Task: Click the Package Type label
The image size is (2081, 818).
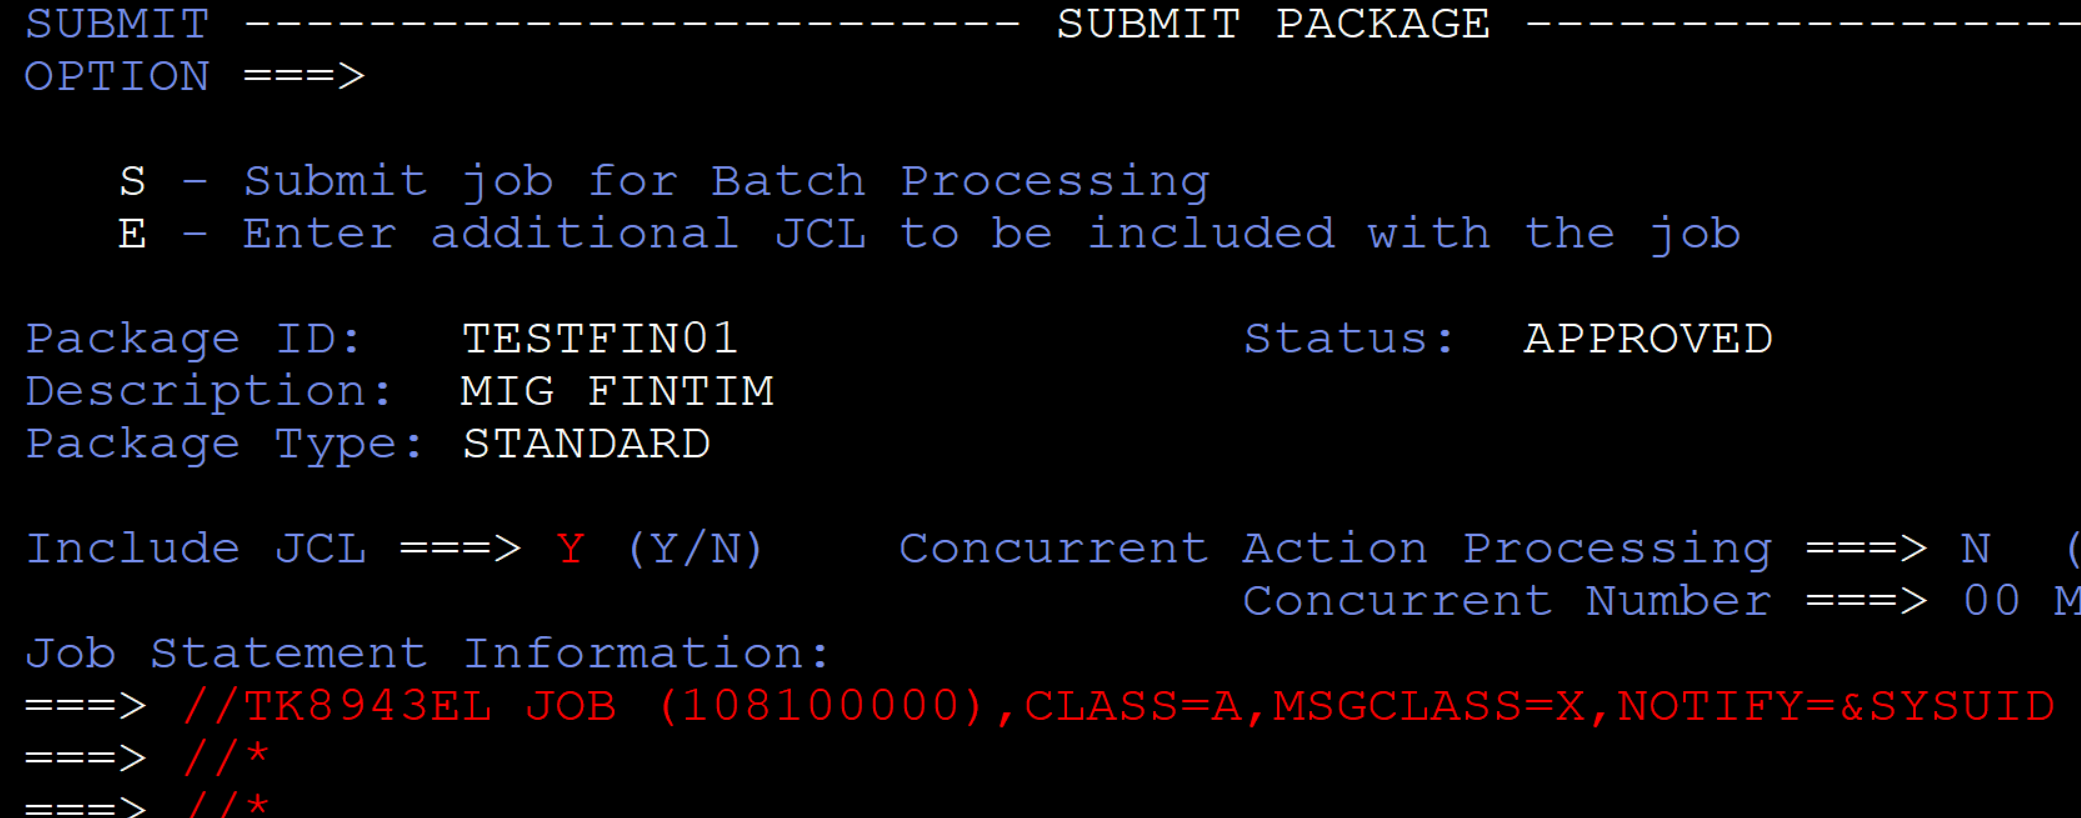Action: click(225, 444)
